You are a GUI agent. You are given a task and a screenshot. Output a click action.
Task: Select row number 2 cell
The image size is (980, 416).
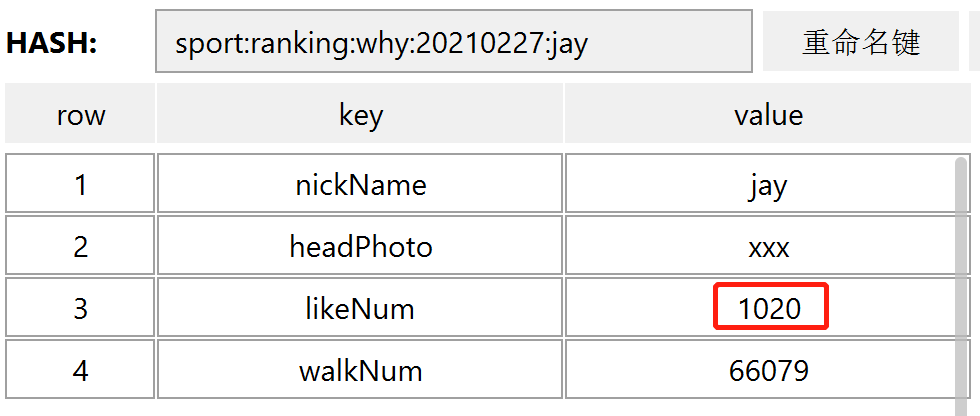tap(80, 245)
